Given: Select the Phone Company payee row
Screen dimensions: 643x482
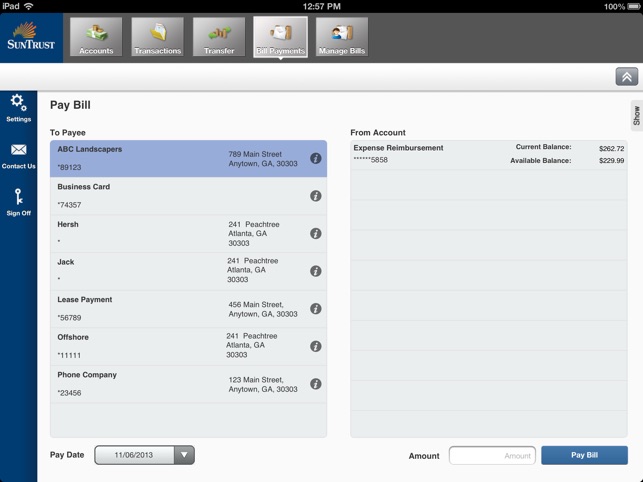Looking at the screenshot, I should 188,384.
